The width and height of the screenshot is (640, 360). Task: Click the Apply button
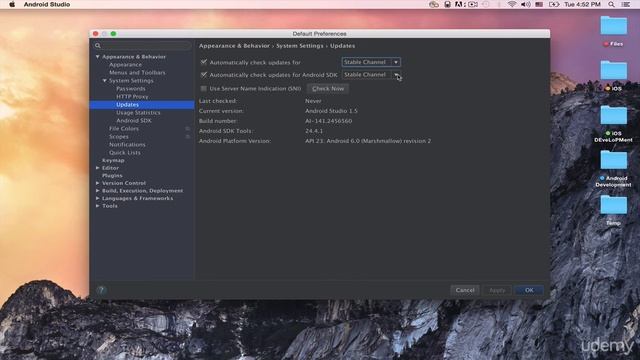coord(497,290)
